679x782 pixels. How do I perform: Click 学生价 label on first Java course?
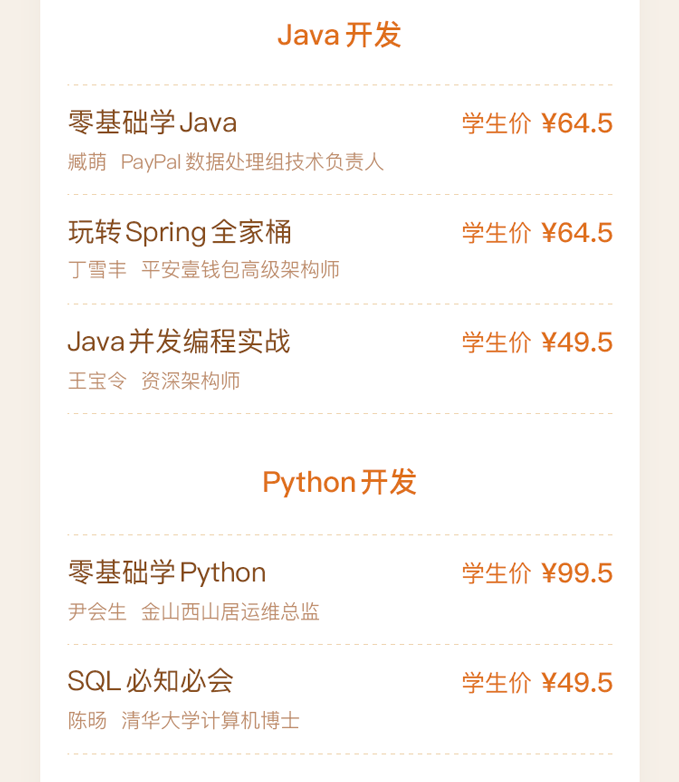[x=496, y=123]
